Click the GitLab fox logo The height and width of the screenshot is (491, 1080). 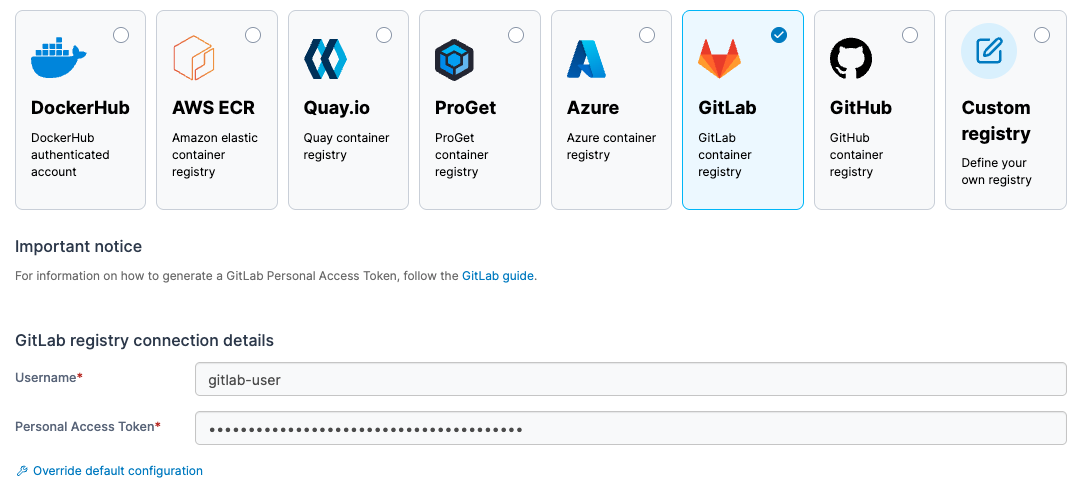pos(719,59)
